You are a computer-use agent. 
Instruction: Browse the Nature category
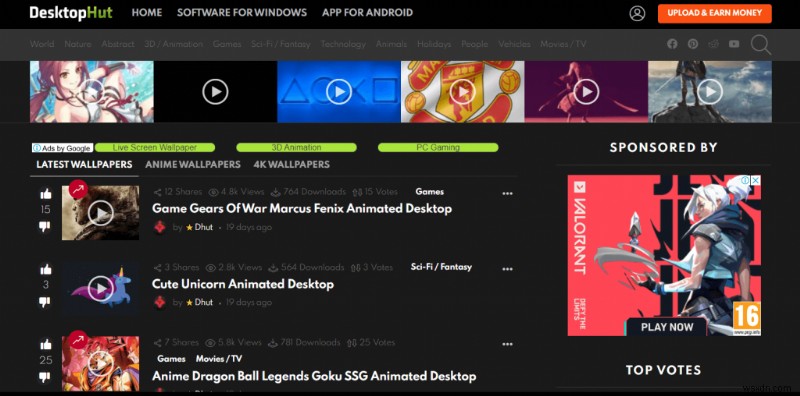(x=78, y=44)
